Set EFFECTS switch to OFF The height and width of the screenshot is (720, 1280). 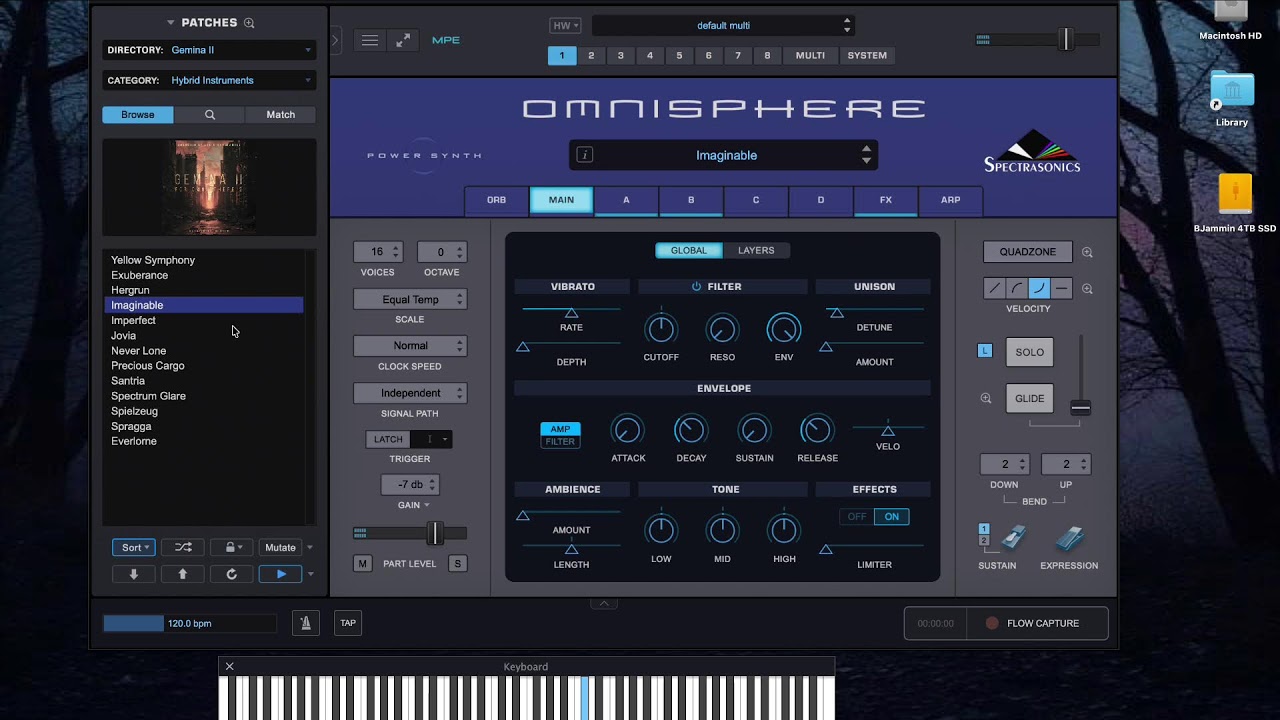pos(857,517)
